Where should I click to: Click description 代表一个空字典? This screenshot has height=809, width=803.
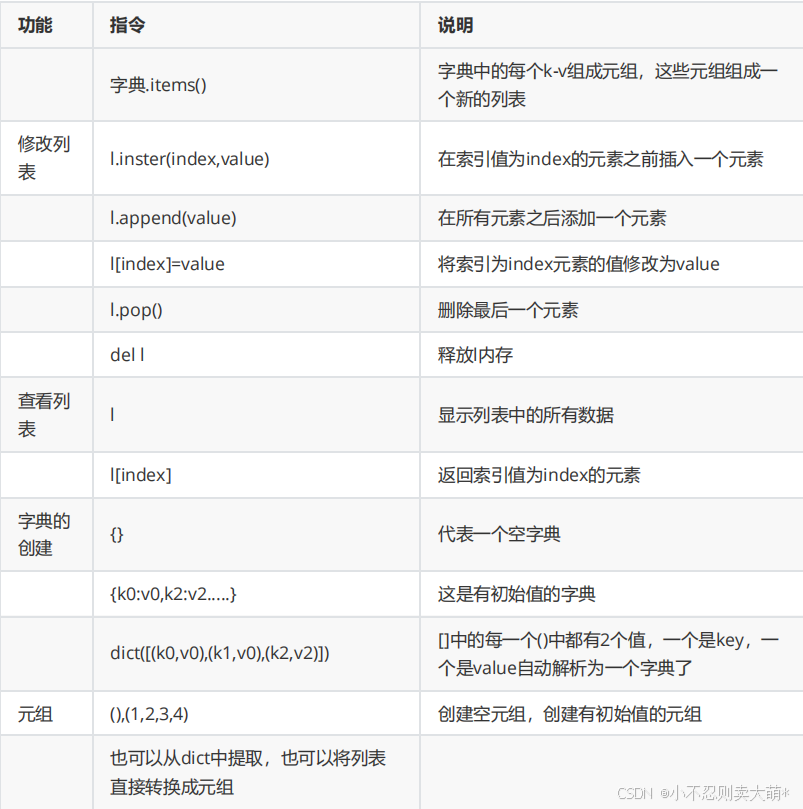coord(499,535)
